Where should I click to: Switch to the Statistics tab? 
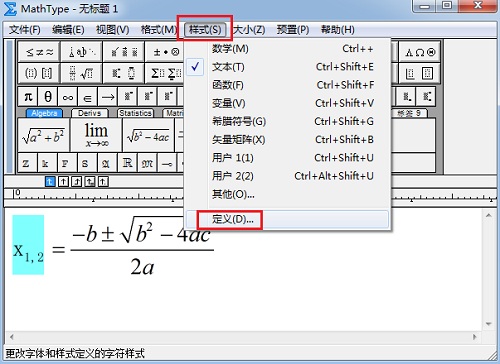(135, 113)
